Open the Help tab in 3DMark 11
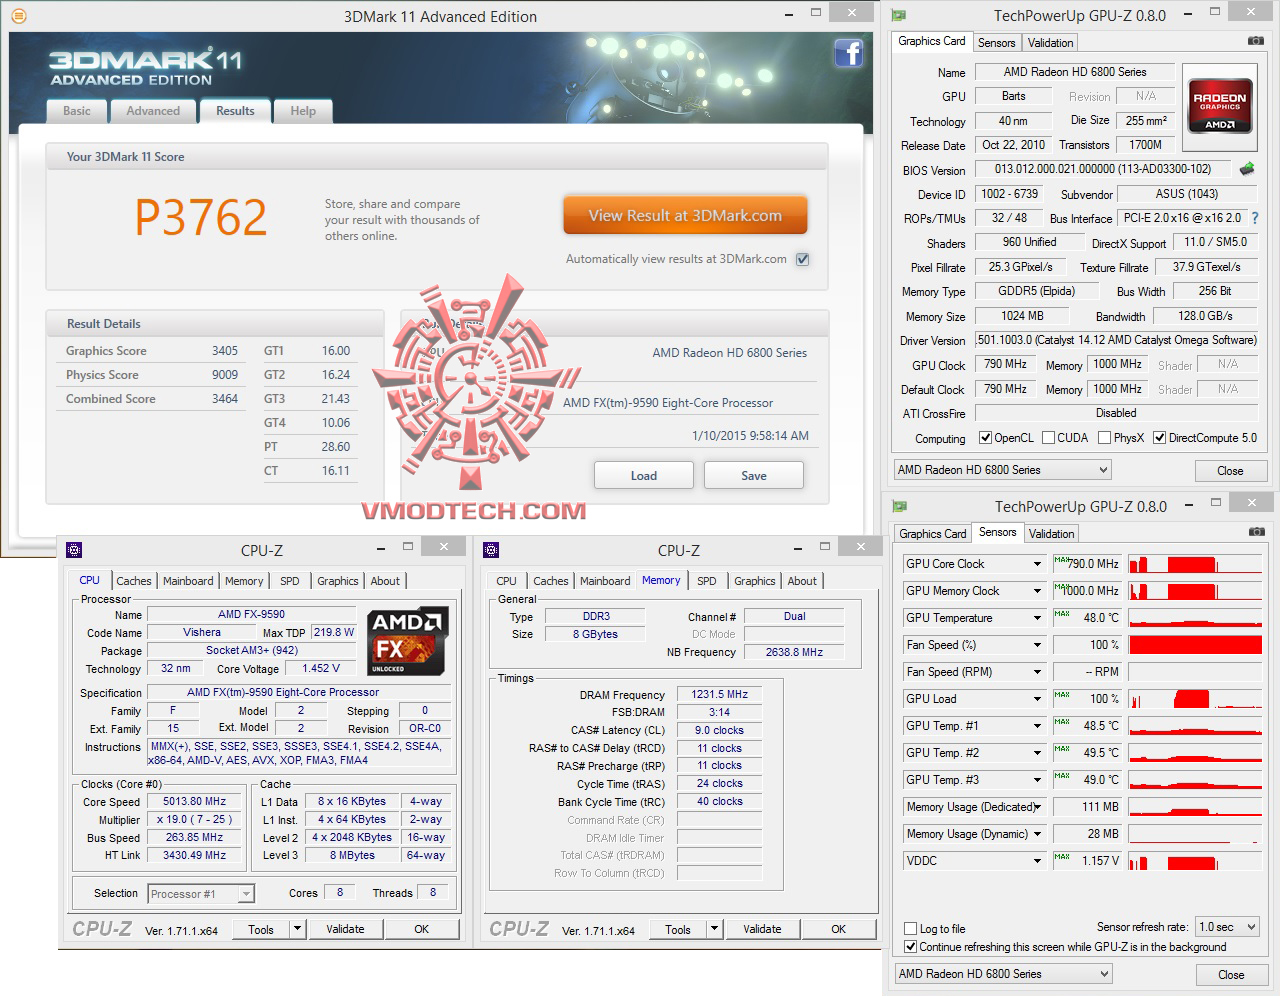This screenshot has height=996, width=1280. point(303,111)
